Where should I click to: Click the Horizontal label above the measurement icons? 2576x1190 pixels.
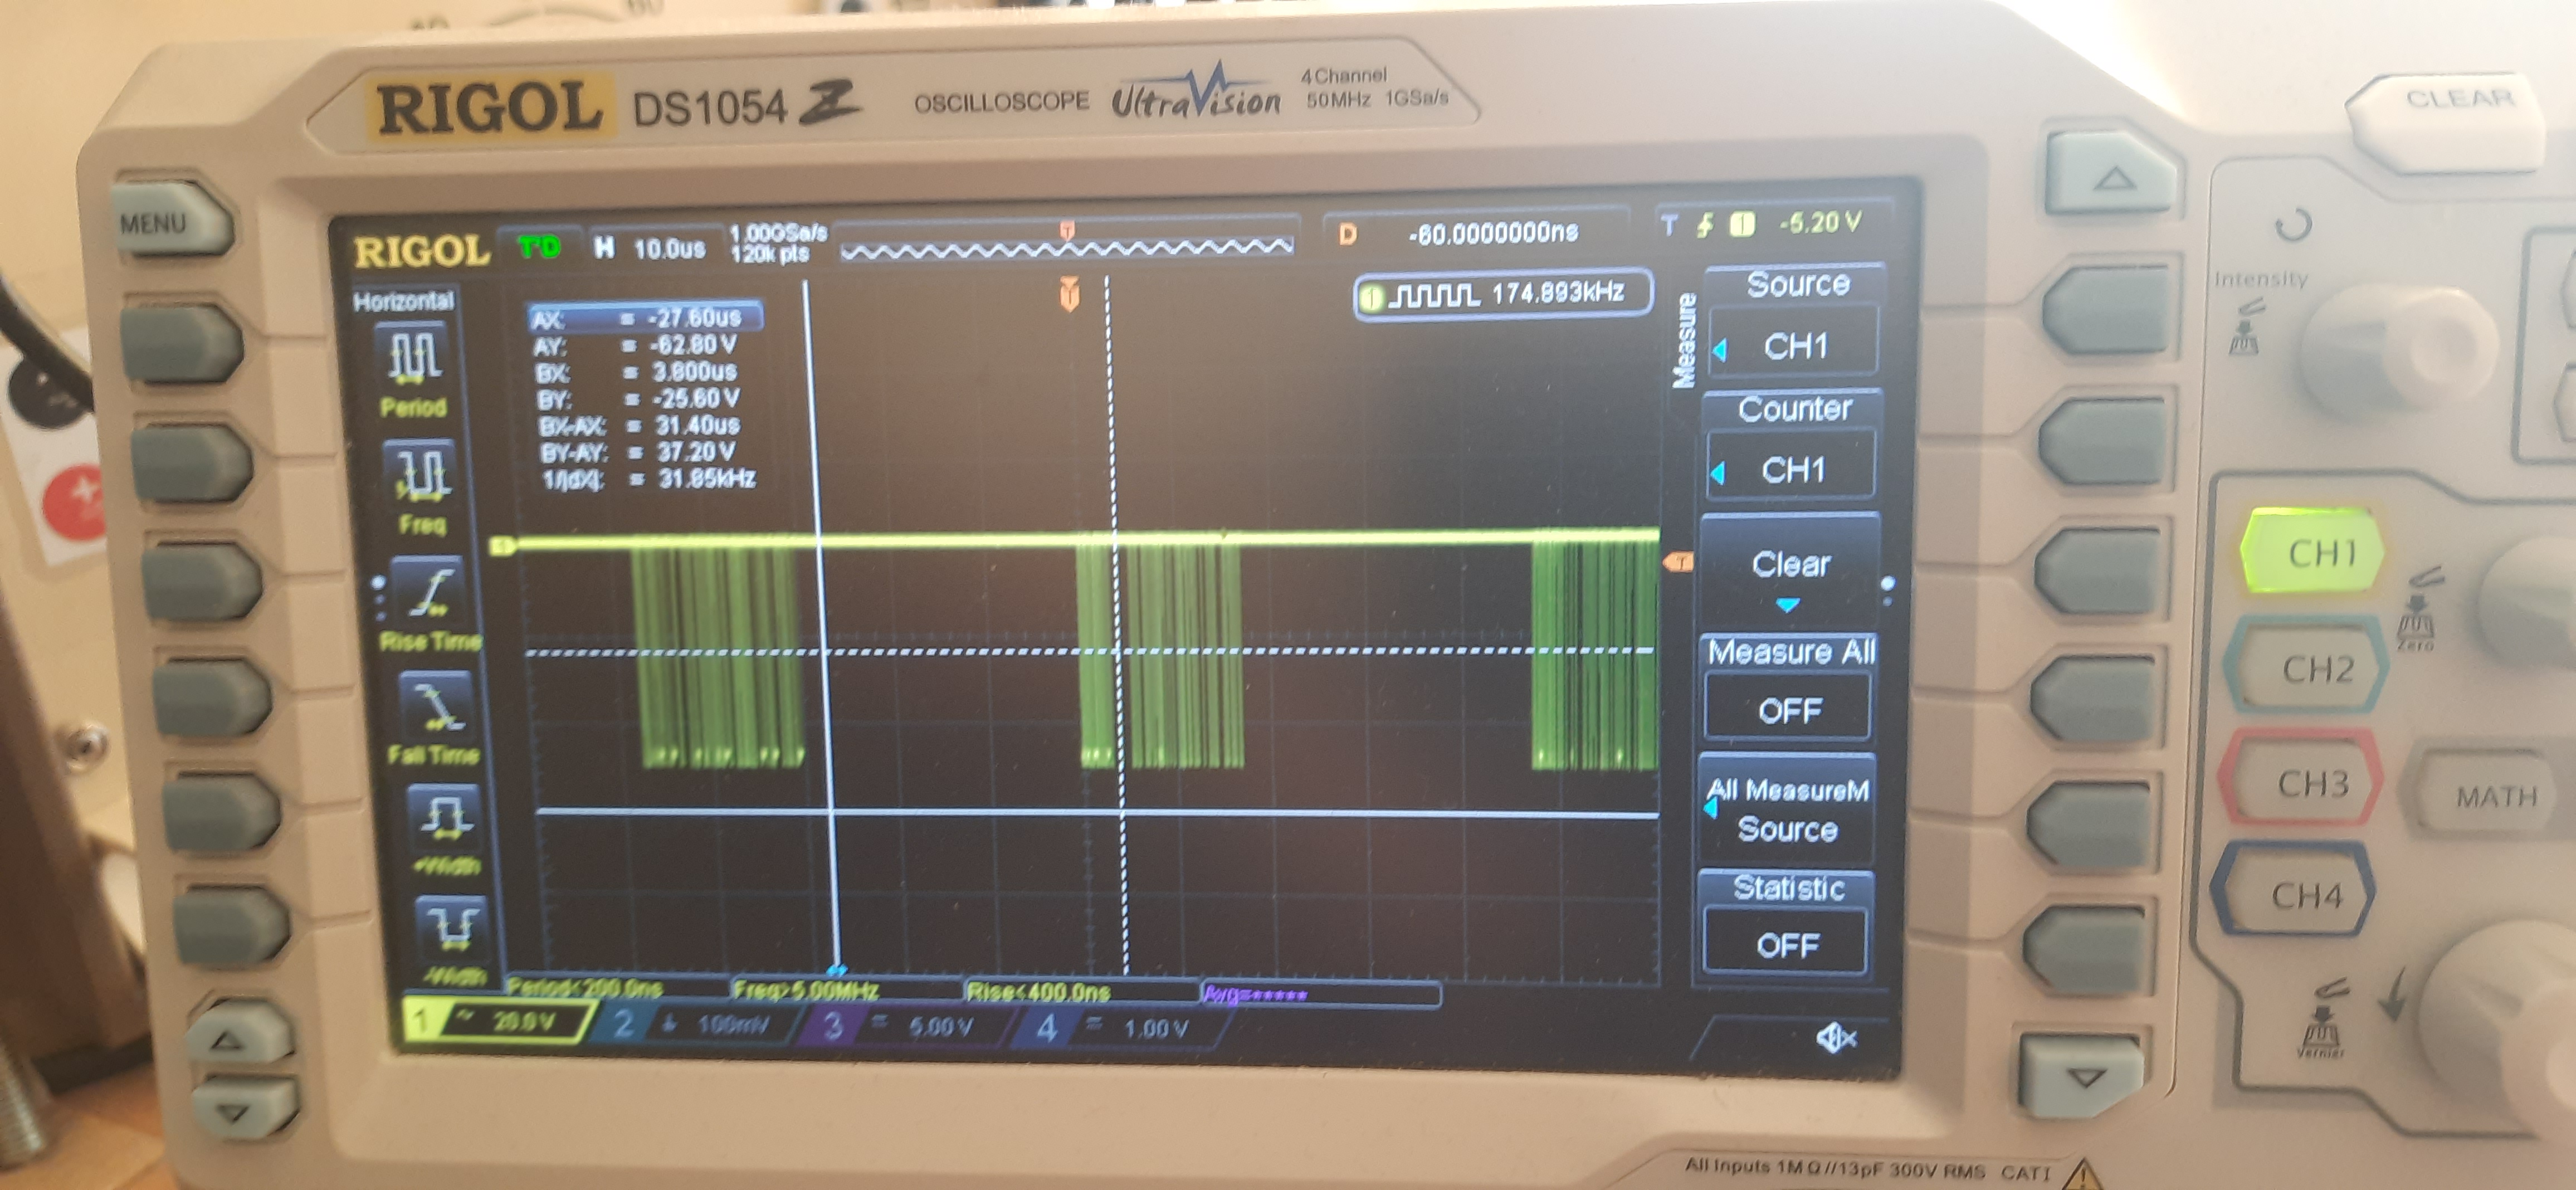point(404,301)
